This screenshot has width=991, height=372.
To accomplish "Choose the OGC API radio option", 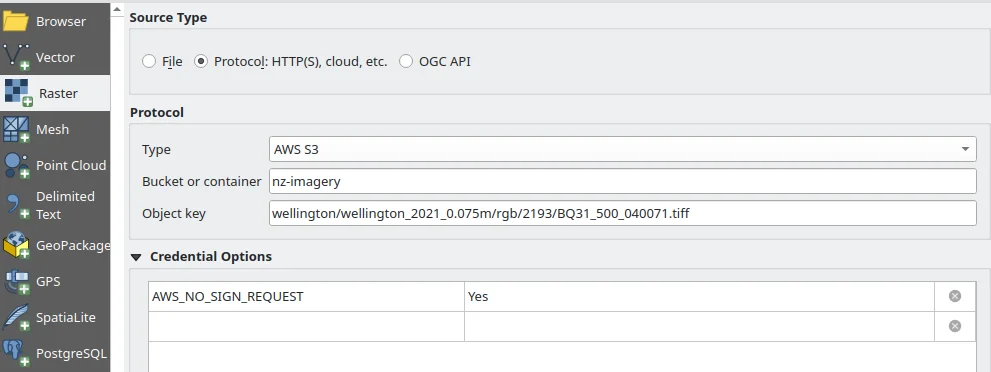I will coord(406,61).
